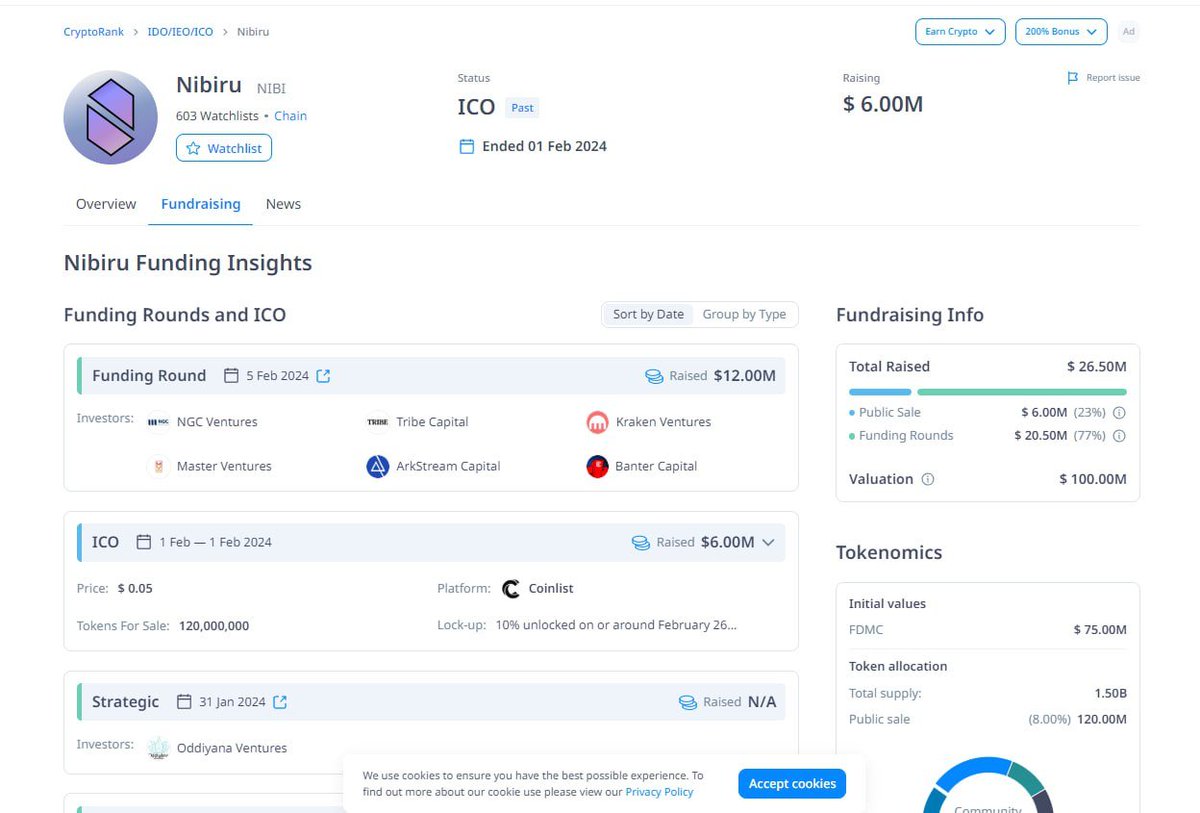Click calendar icon in the ICO row

coord(143,542)
